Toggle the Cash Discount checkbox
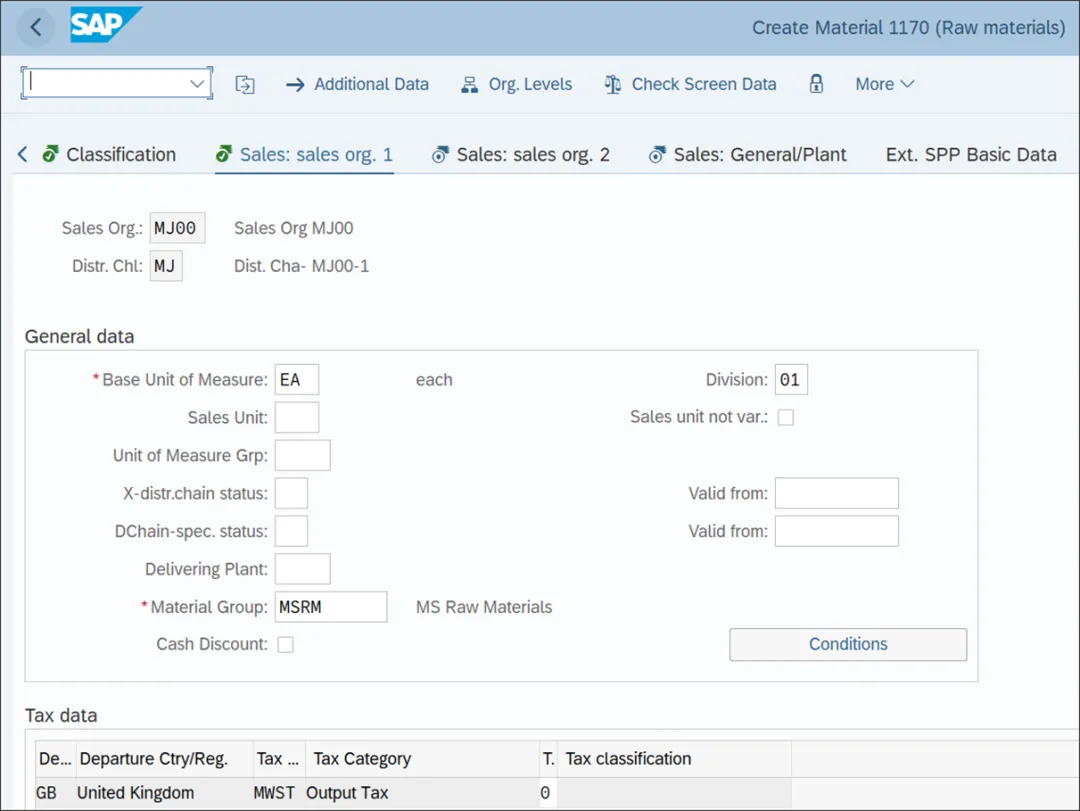The width and height of the screenshot is (1080, 811). coord(285,644)
